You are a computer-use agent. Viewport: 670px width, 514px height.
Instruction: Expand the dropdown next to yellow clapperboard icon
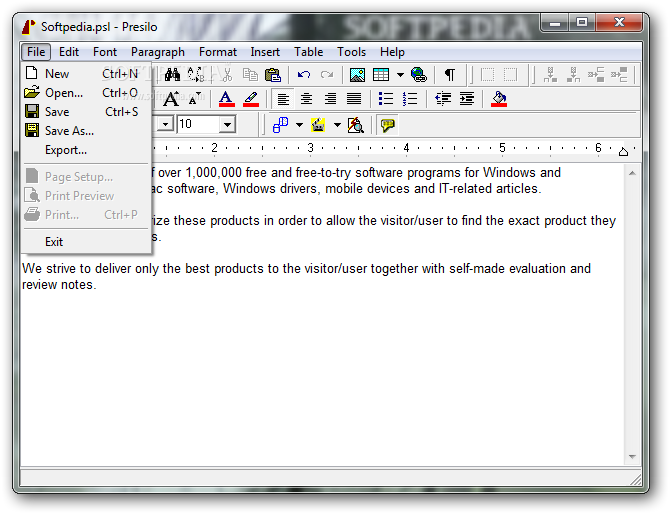point(337,125)
